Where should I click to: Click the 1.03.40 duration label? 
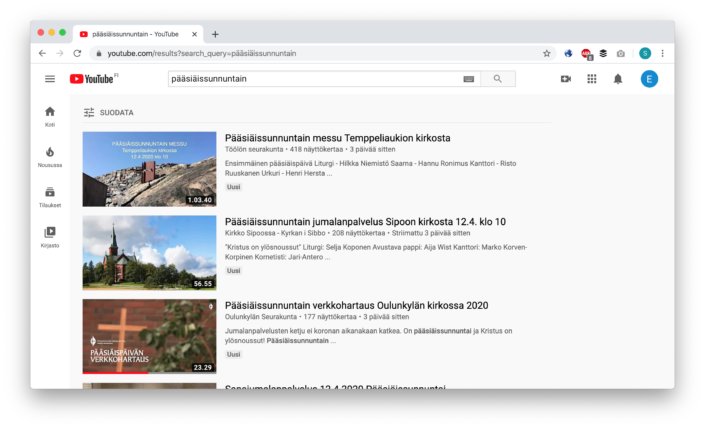(200, 200)
